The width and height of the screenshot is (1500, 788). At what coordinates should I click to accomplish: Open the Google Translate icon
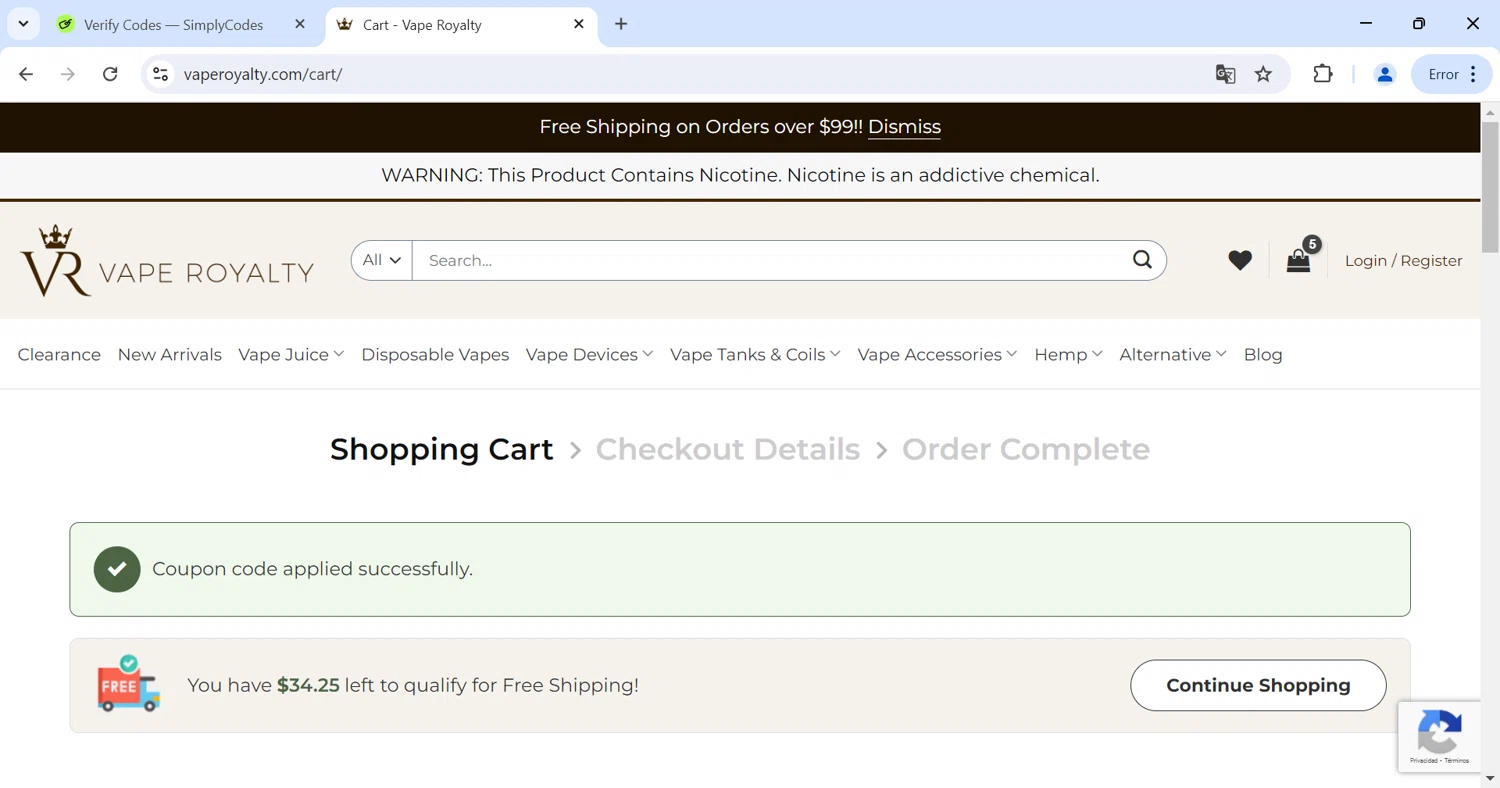(1225, 74)
